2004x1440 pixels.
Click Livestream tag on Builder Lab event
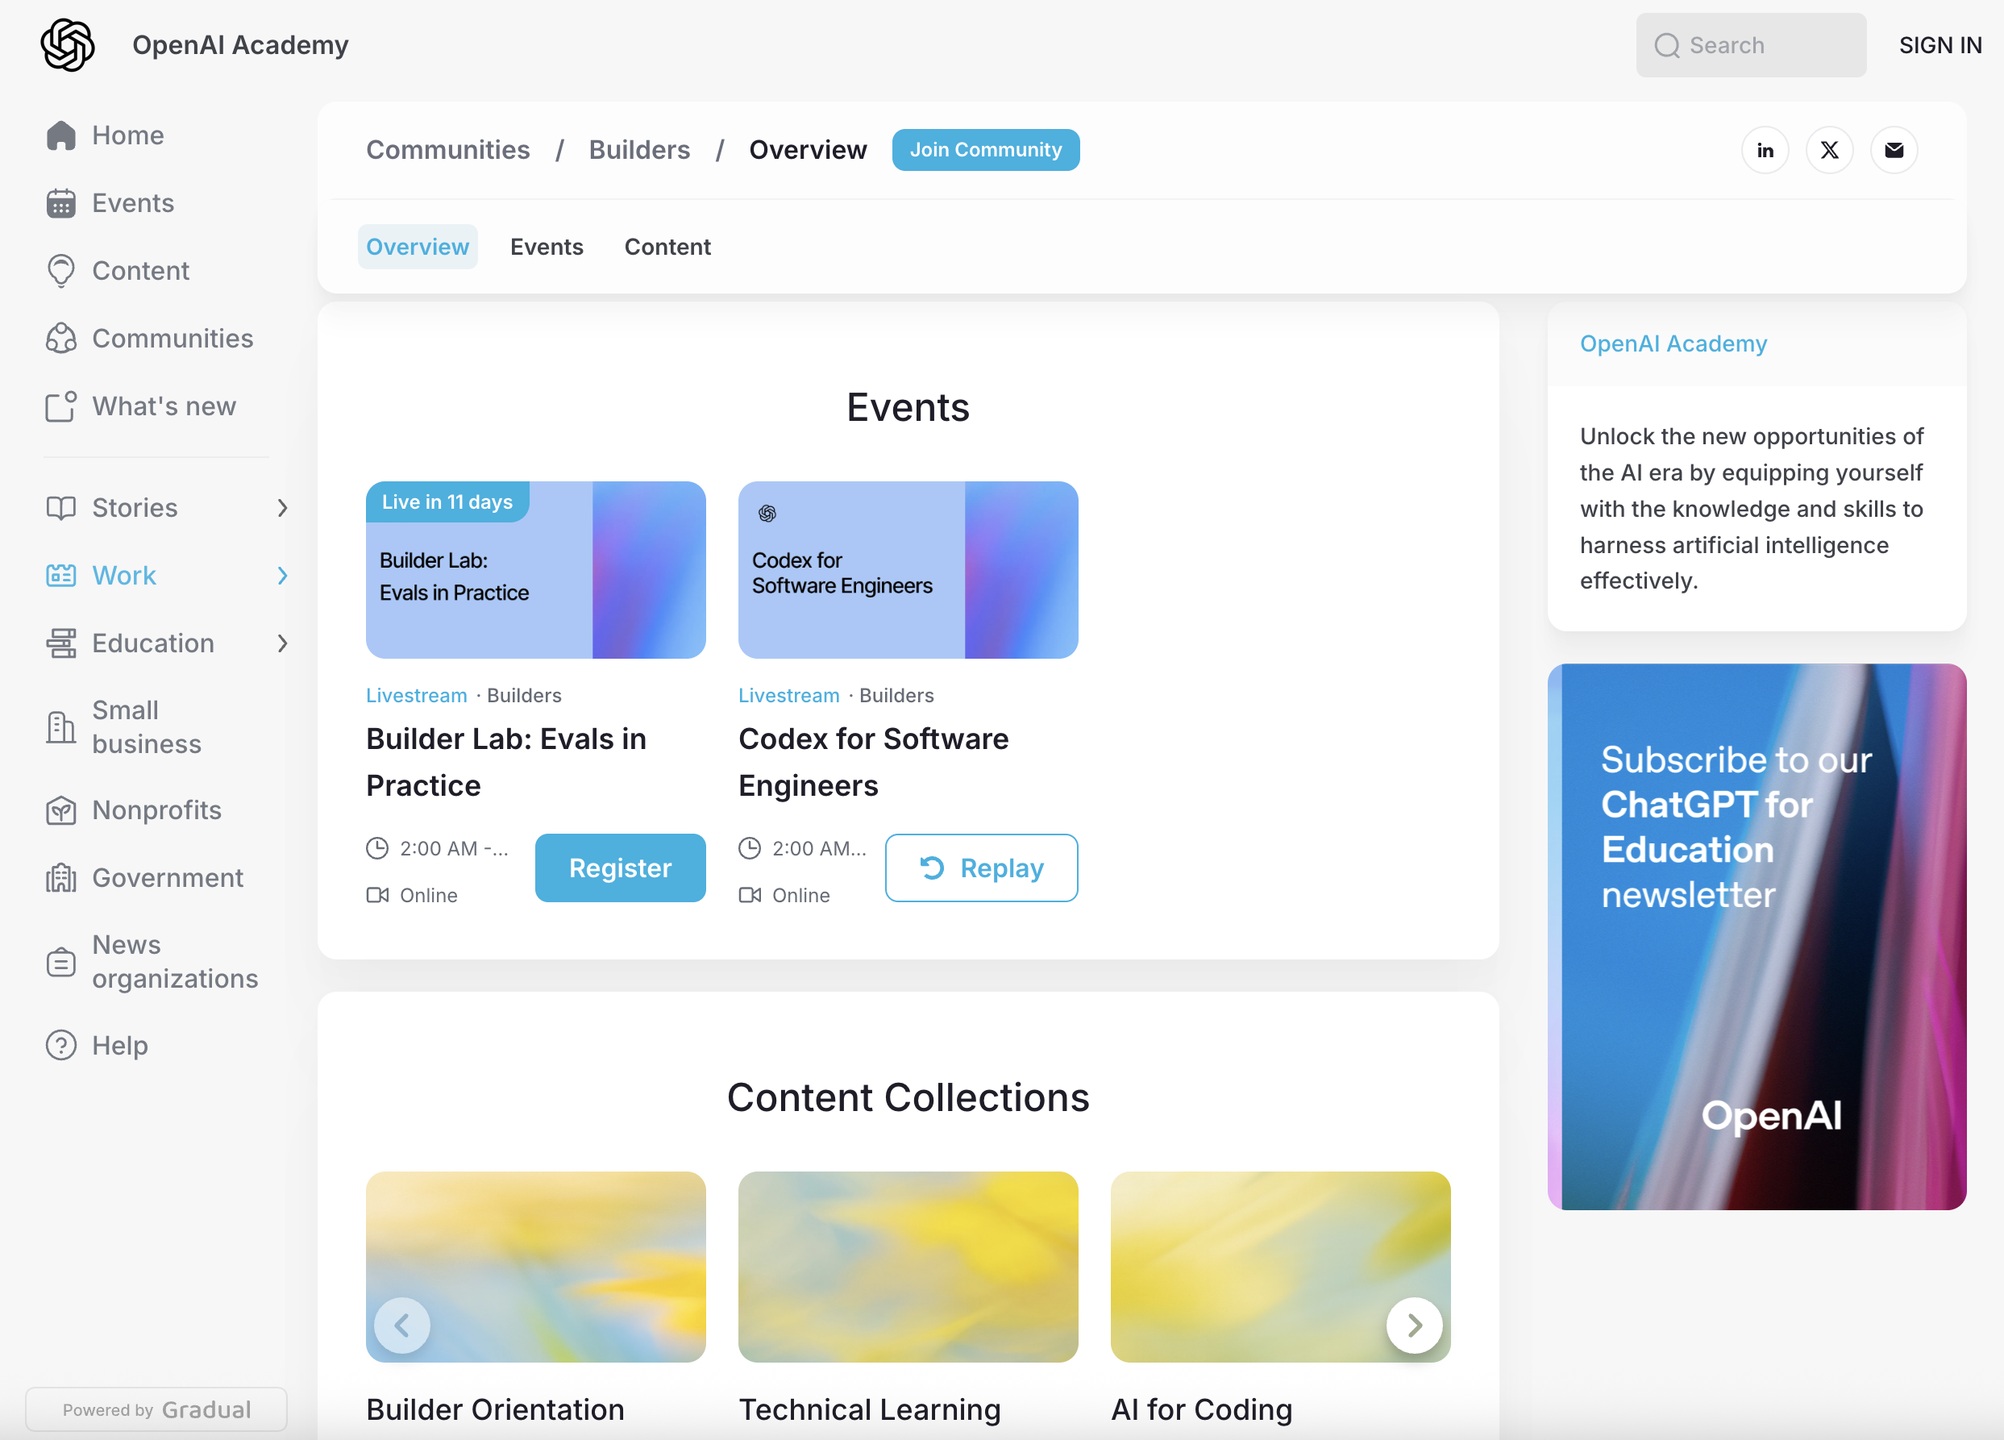pos(417,695)
